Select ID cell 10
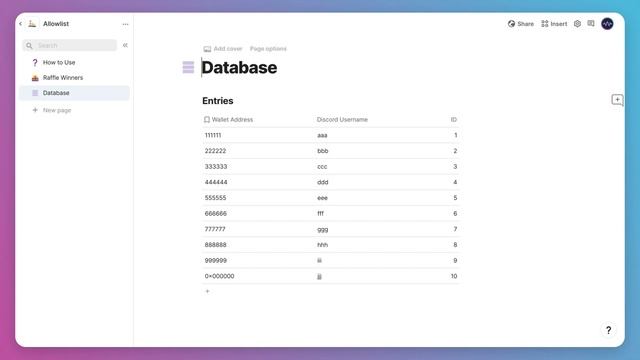 pyautogui.click(x=454, y=276)
